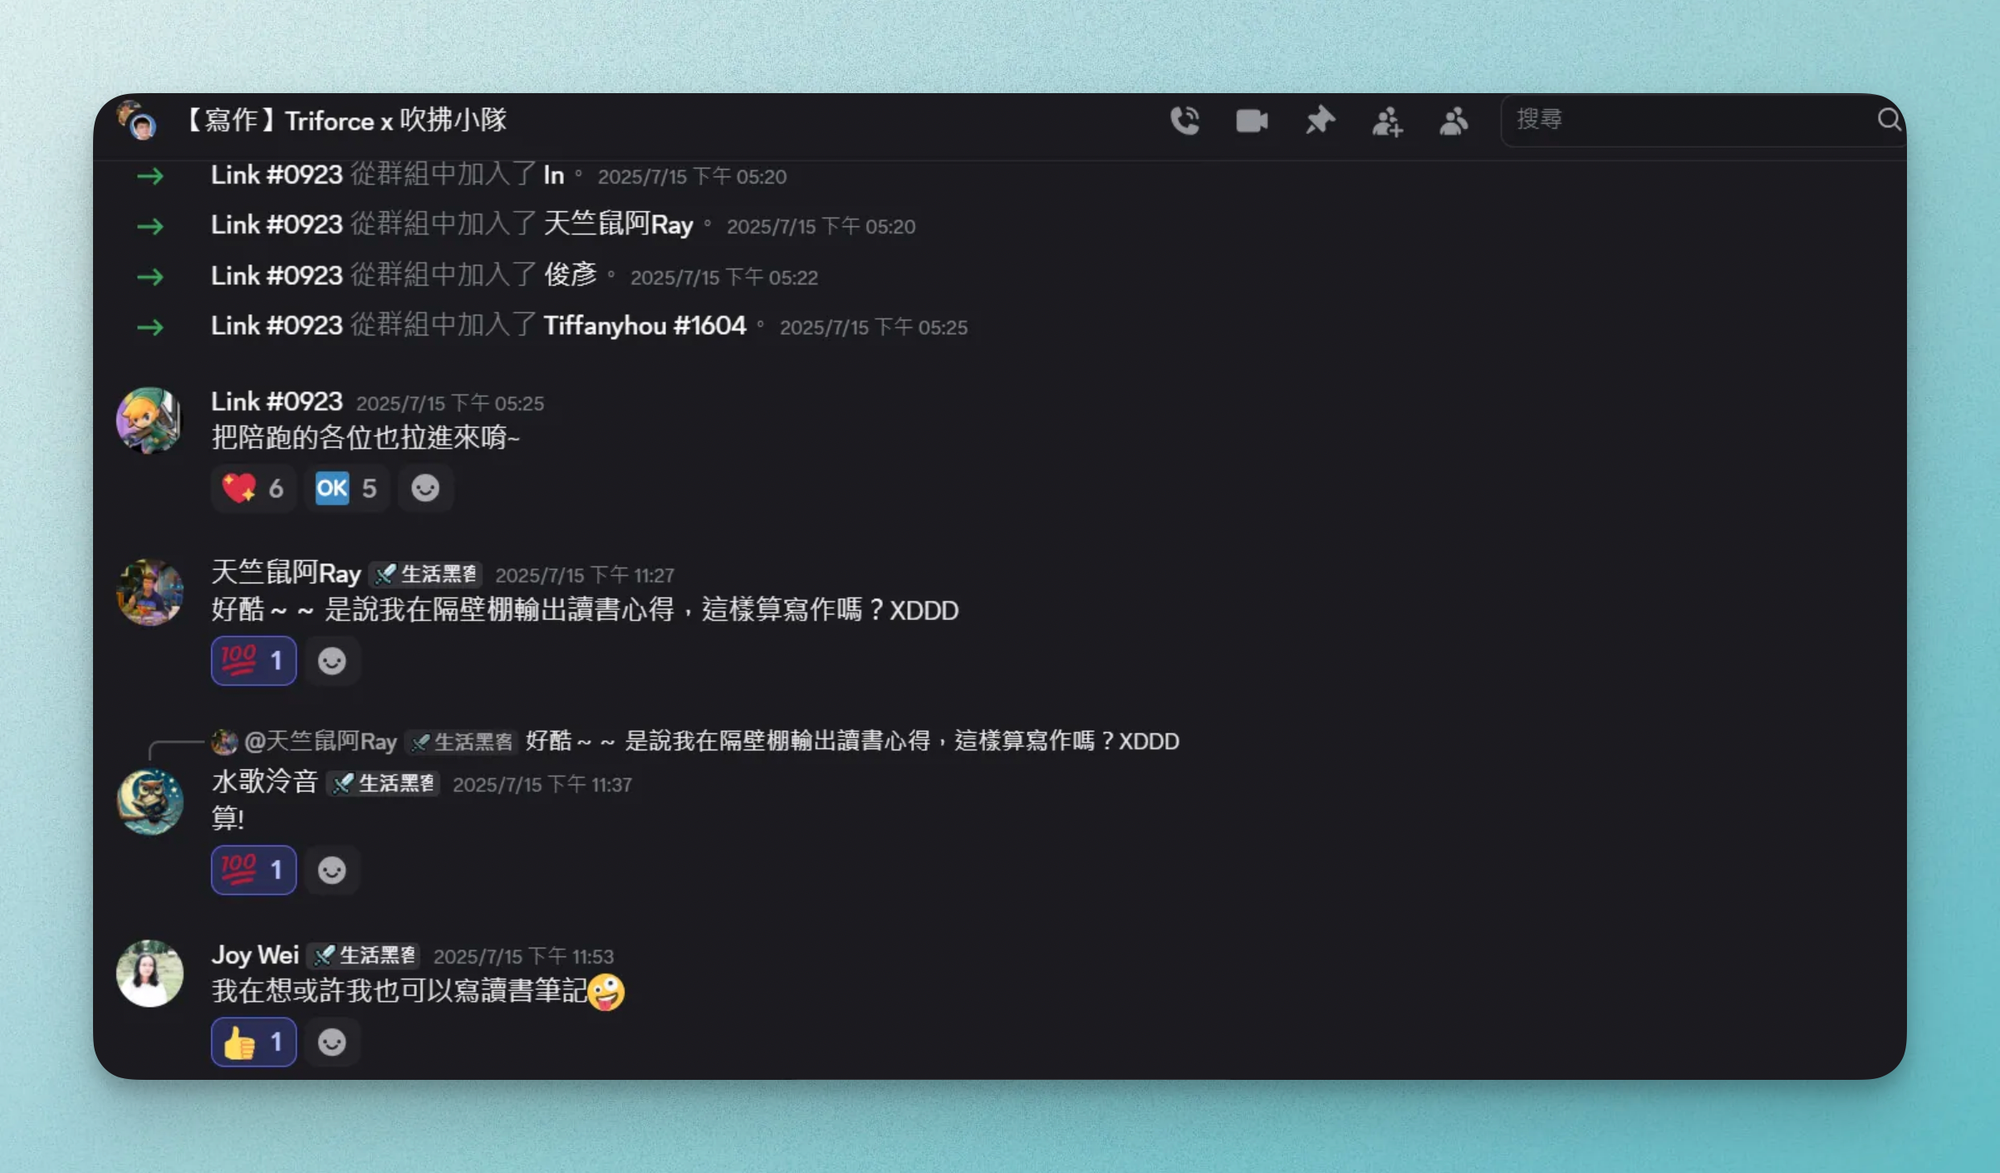Toggle 100 reaction on 水歌泠音's message

coord(253,870)
